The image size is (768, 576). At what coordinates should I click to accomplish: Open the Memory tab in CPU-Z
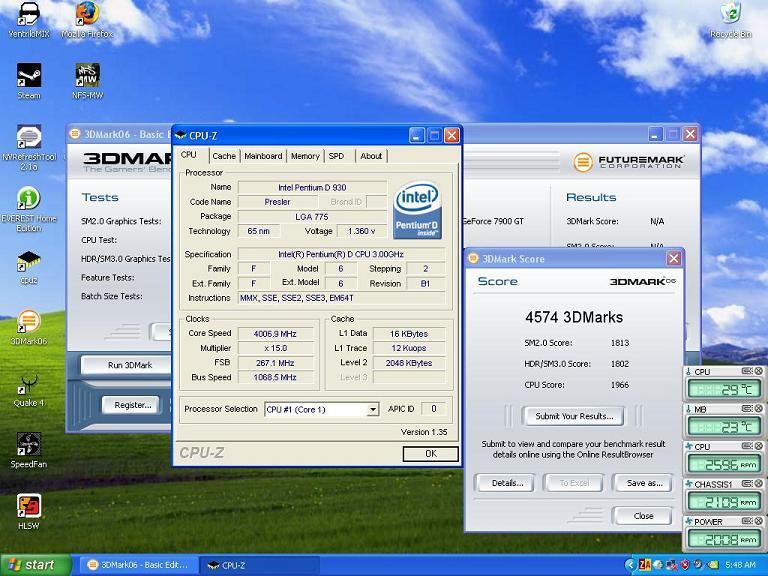coord(305,156)
